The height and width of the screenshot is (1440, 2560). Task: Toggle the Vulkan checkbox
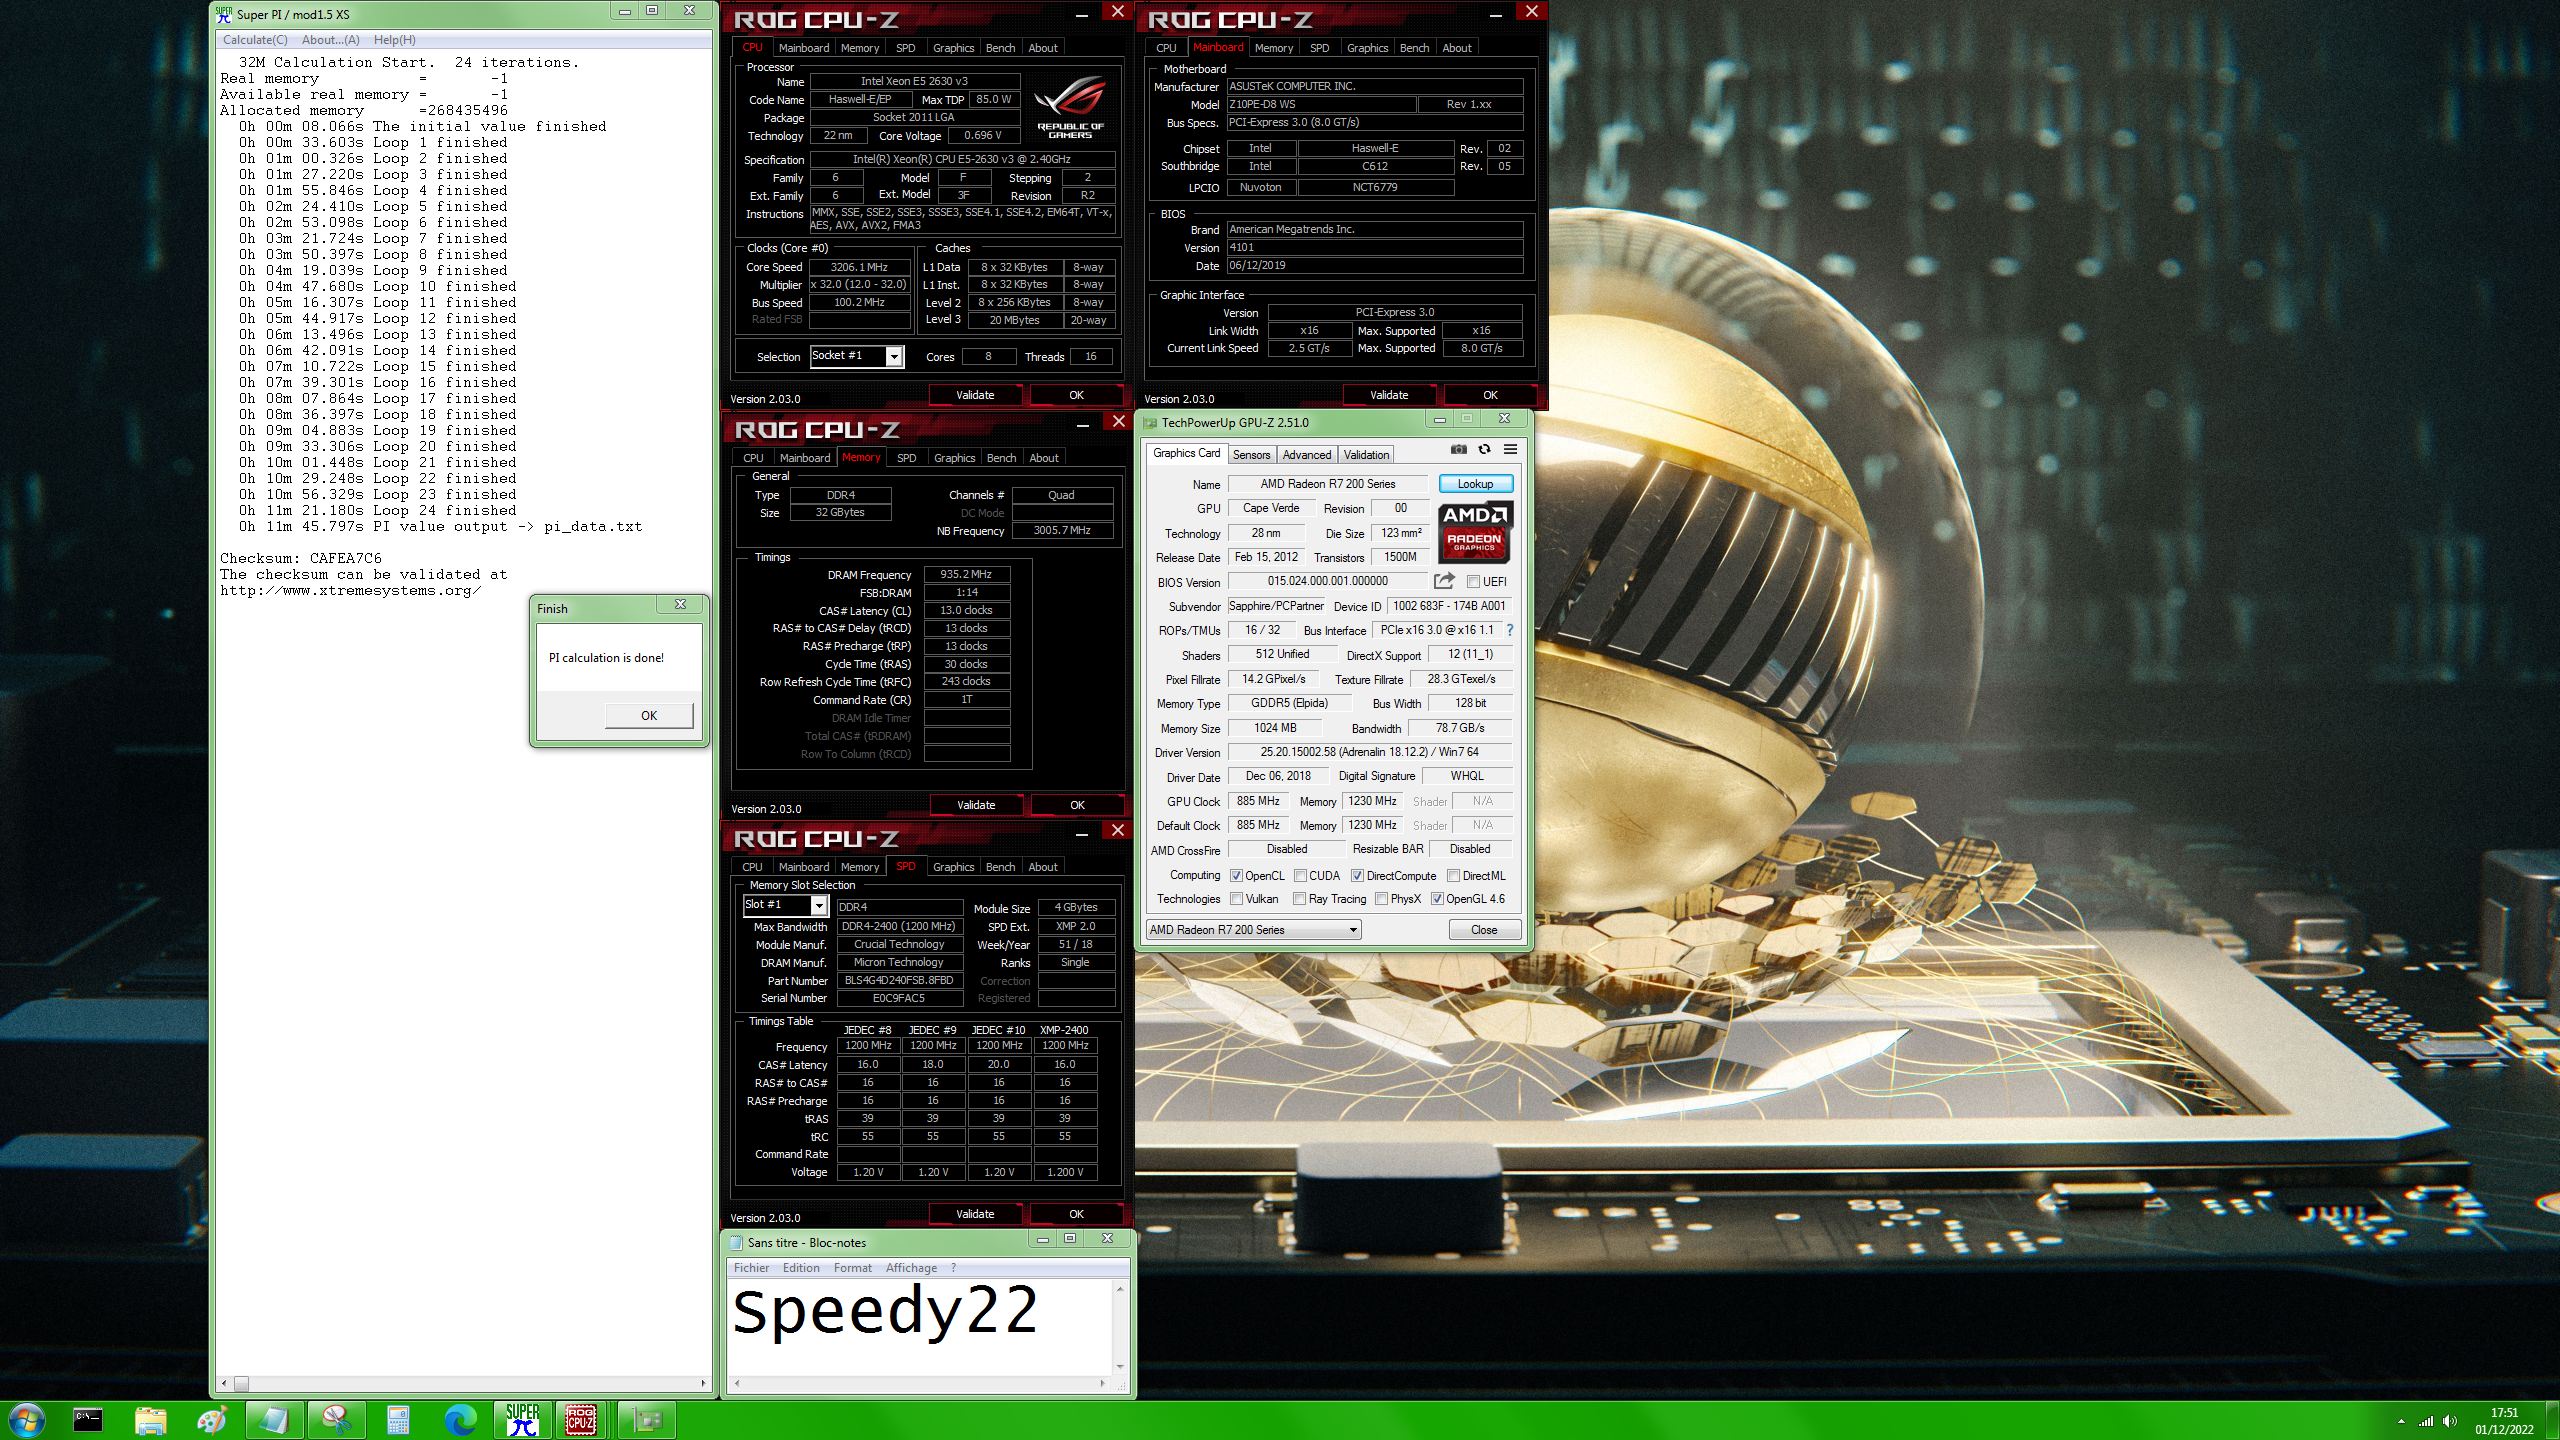[x=1236, y=899]
